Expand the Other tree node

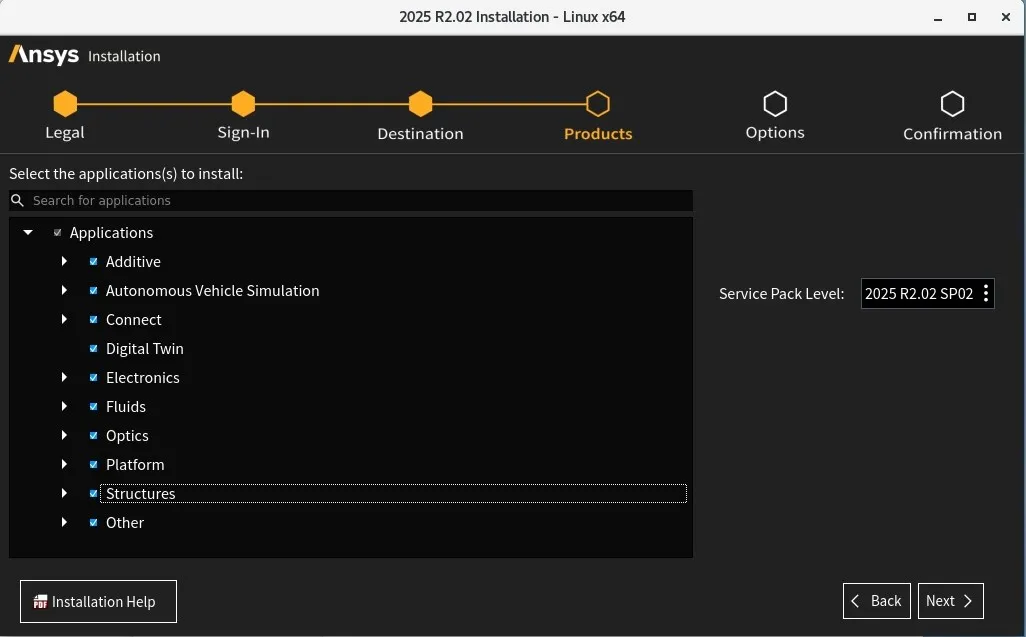tap(64, 523)
